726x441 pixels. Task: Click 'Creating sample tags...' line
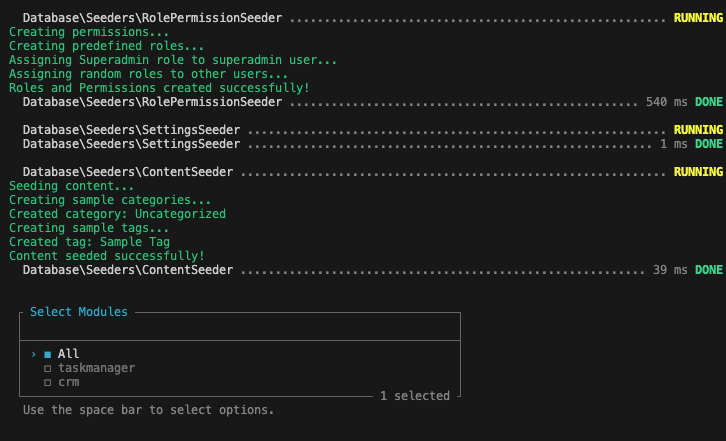click(x=89, y=228)
